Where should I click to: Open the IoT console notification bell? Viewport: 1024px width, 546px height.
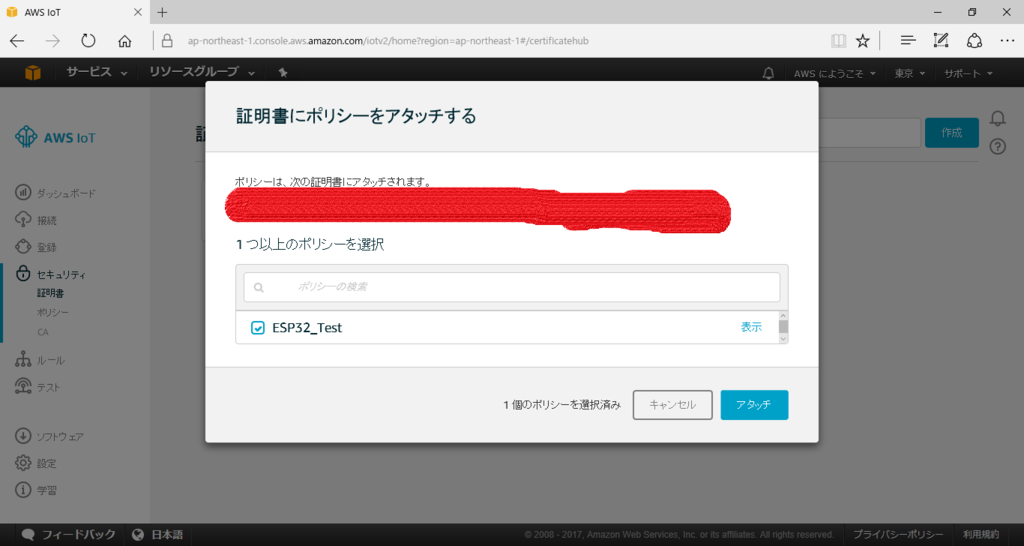[x=997, y=118]
